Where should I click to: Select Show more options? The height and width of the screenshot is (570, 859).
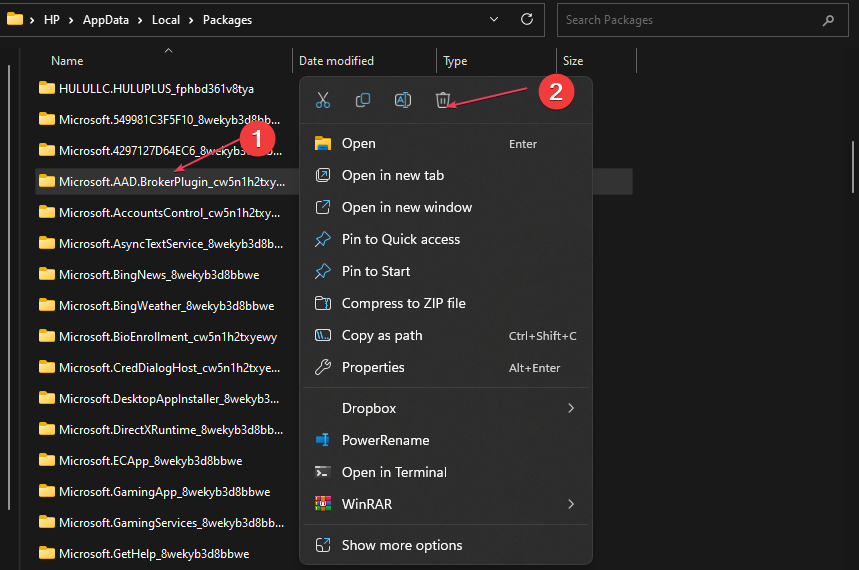click(x=446, y=545)
